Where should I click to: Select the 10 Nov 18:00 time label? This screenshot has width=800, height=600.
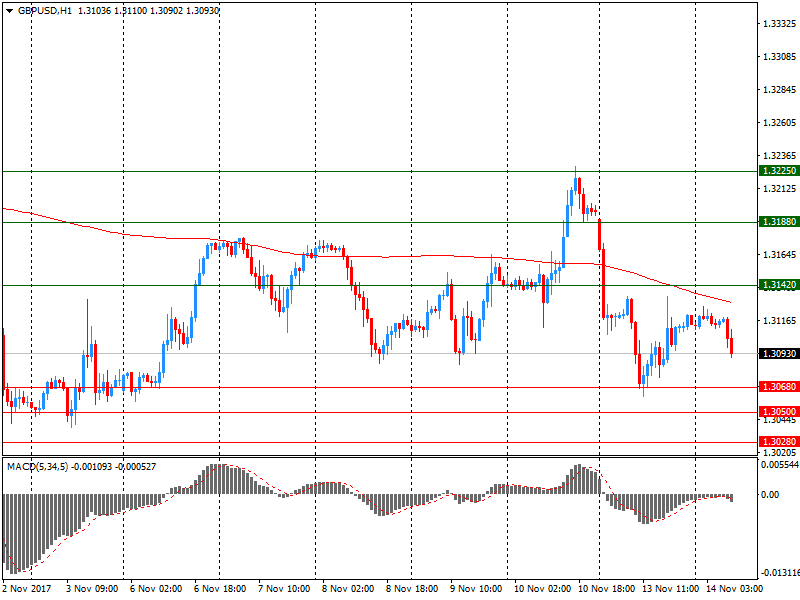click(x=606, y=589)
